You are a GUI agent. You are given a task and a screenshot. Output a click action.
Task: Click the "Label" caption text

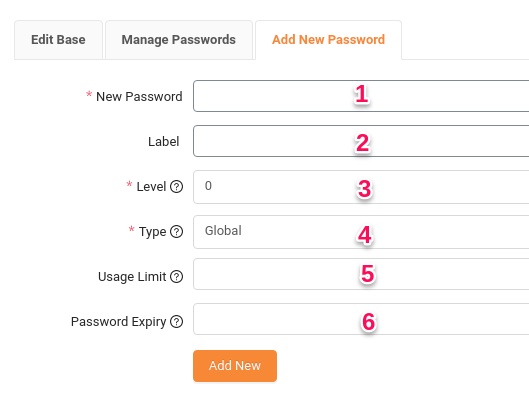163,141
